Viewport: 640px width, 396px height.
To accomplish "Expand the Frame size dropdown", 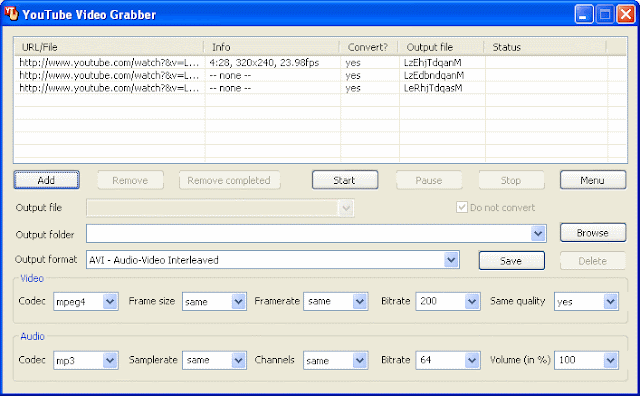I will click(x=238, y=302).
